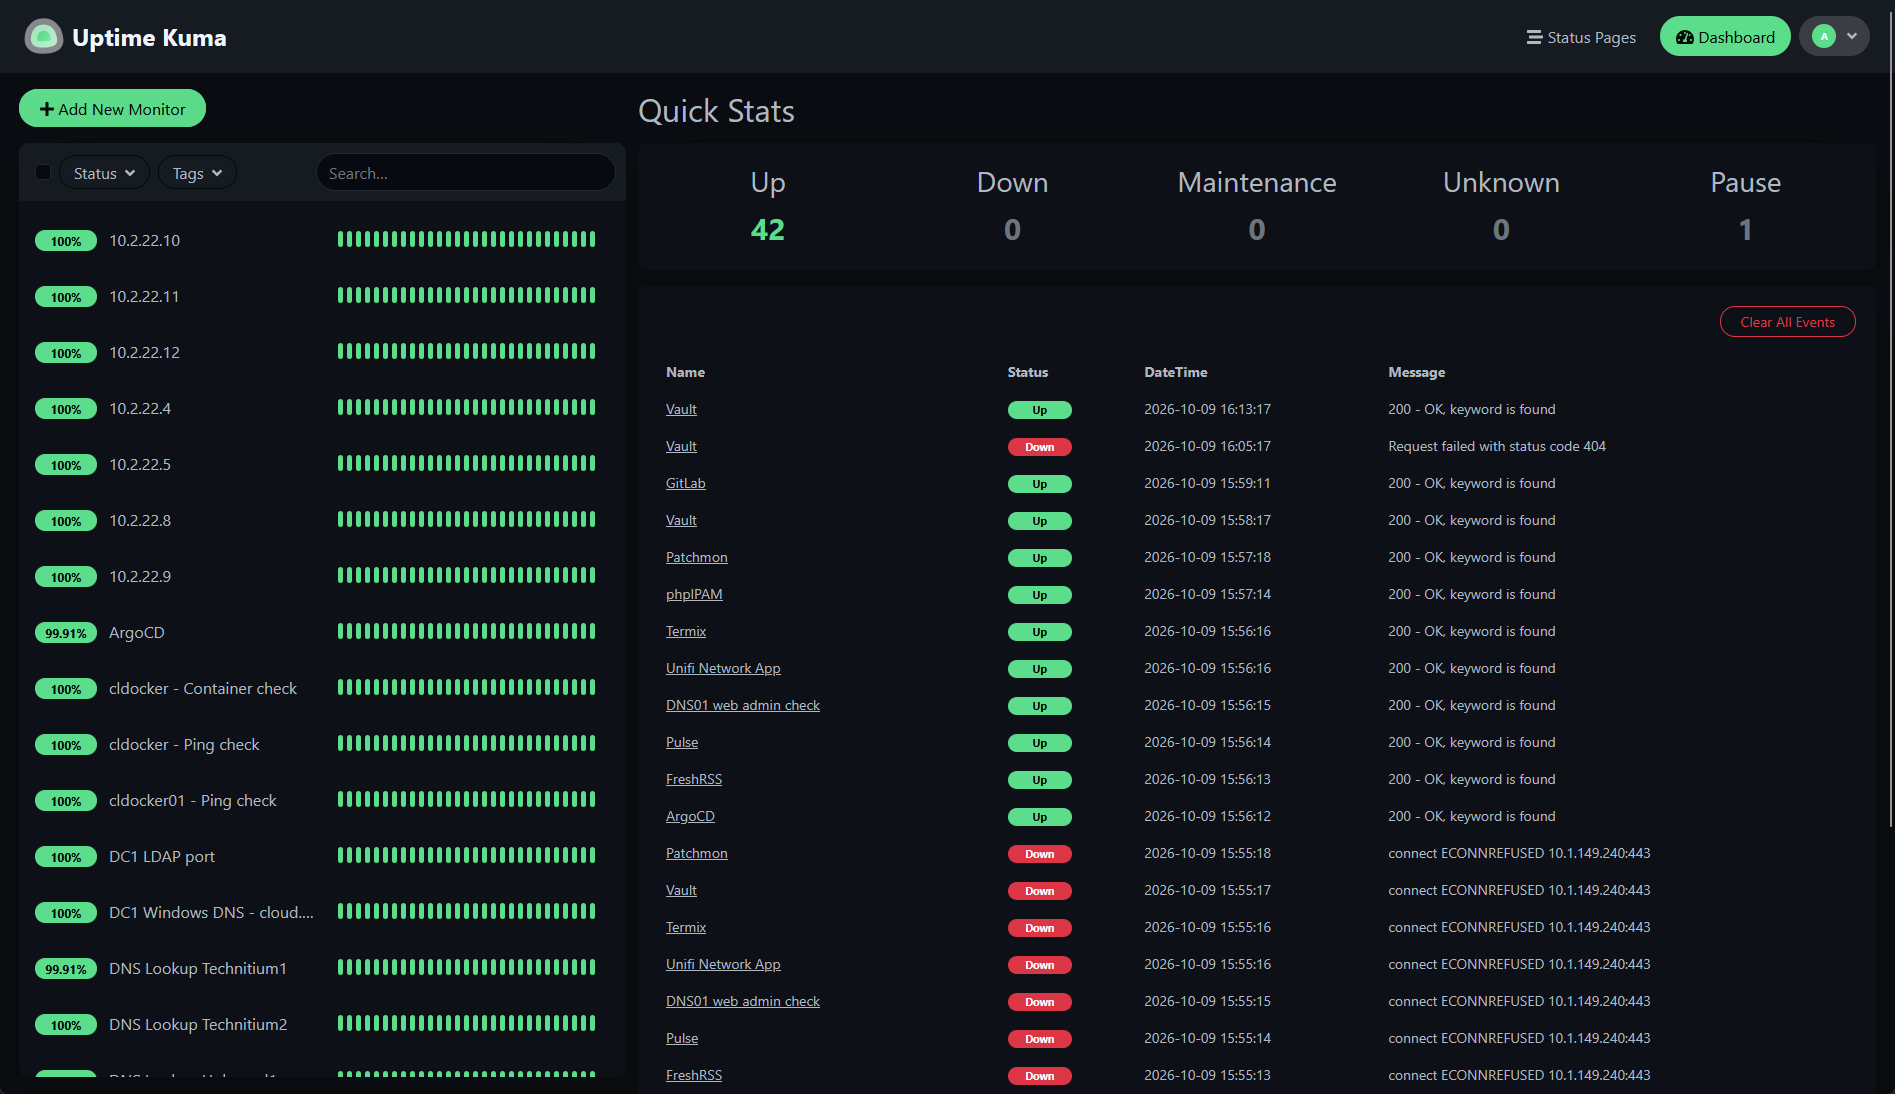Viewport: 1895px width, 1094px height.
Task: Click the Up count 42 in Quick Stats
Action: tap(767, 230)
